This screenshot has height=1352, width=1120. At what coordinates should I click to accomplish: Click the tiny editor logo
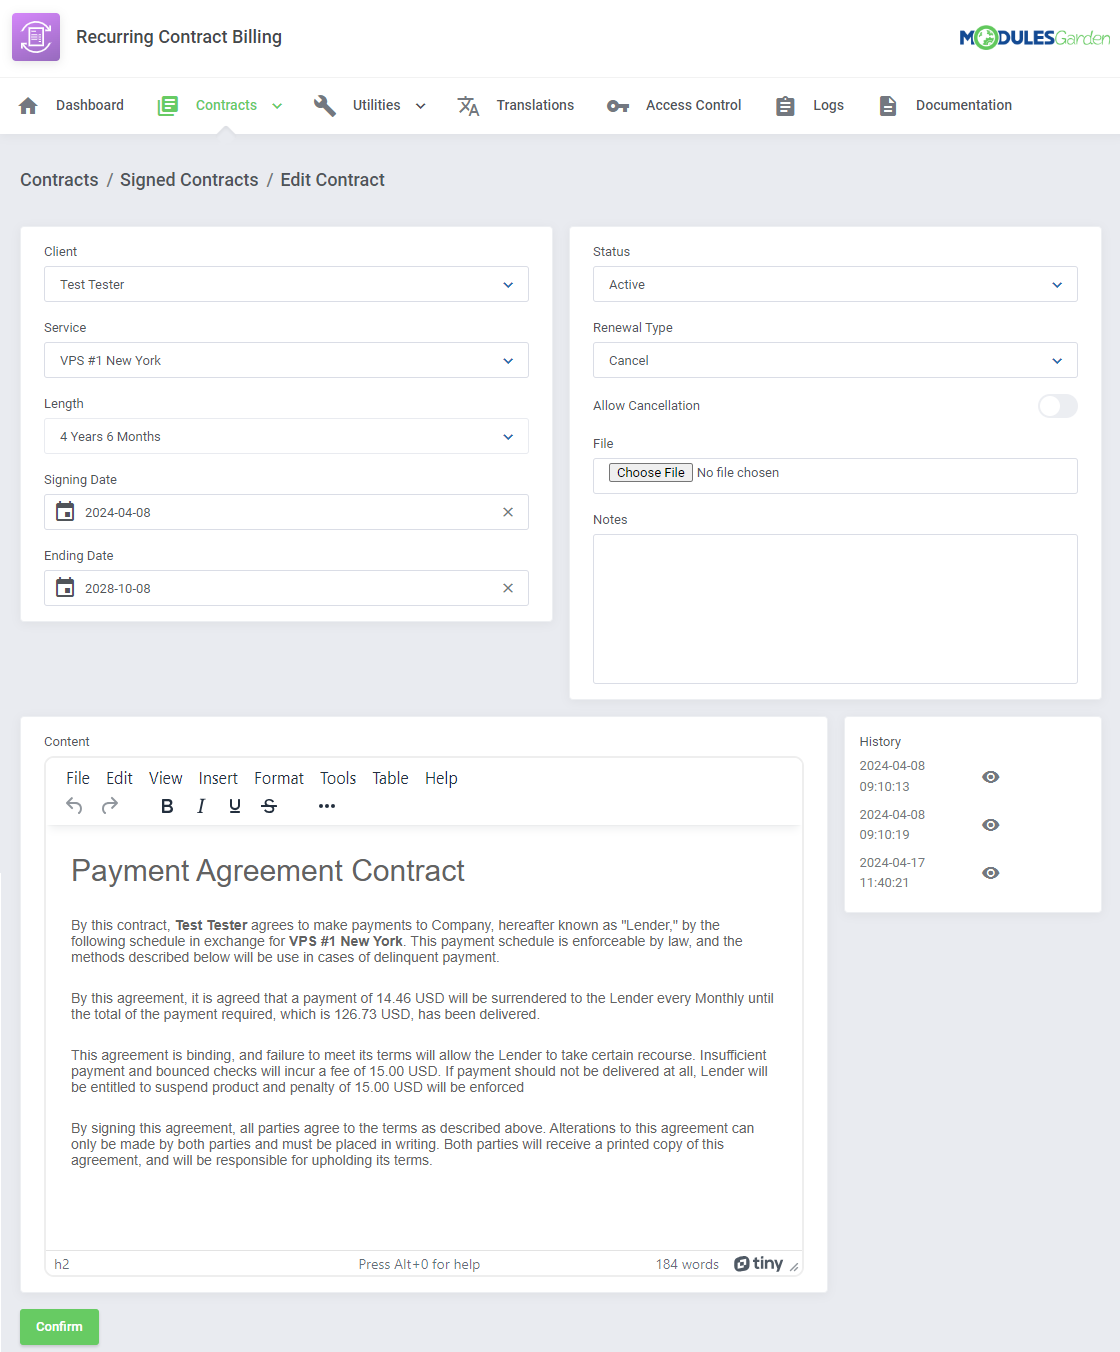758,1264
